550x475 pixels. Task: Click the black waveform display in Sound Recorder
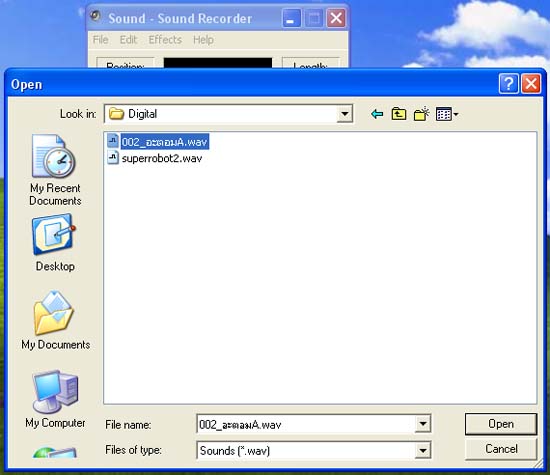click(218, 62)
